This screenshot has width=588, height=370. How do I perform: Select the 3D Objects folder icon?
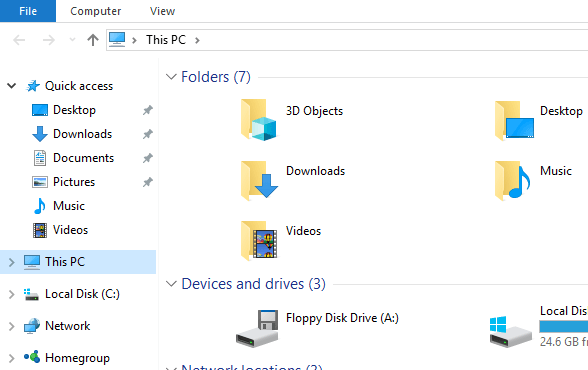pos(259,120)
